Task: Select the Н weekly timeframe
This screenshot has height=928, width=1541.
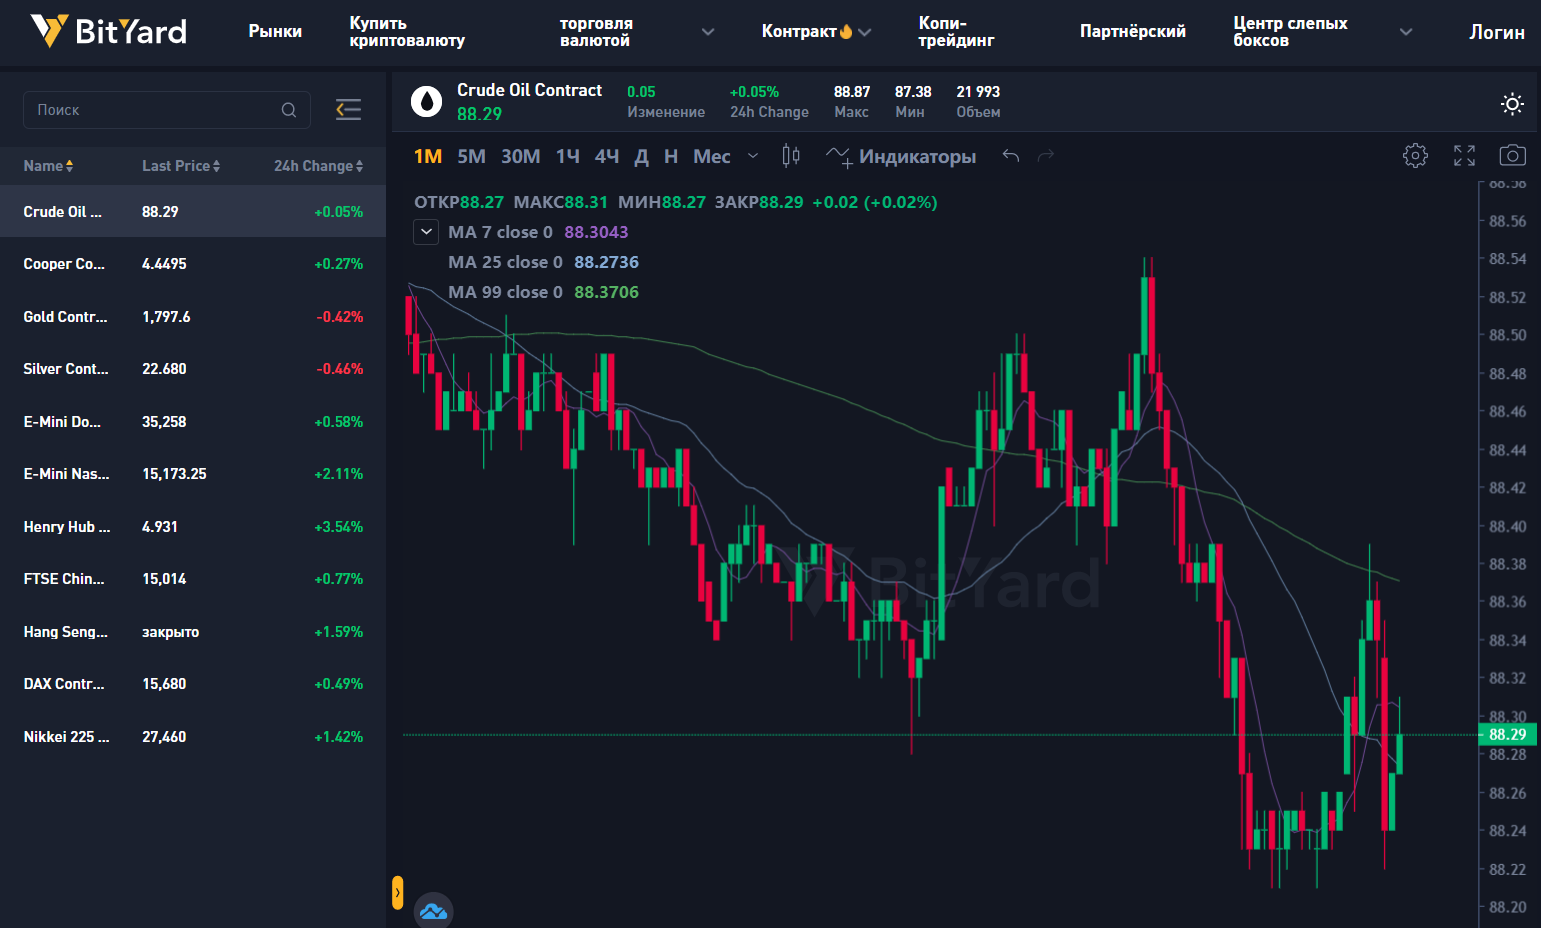Action: tap(671, 156)
